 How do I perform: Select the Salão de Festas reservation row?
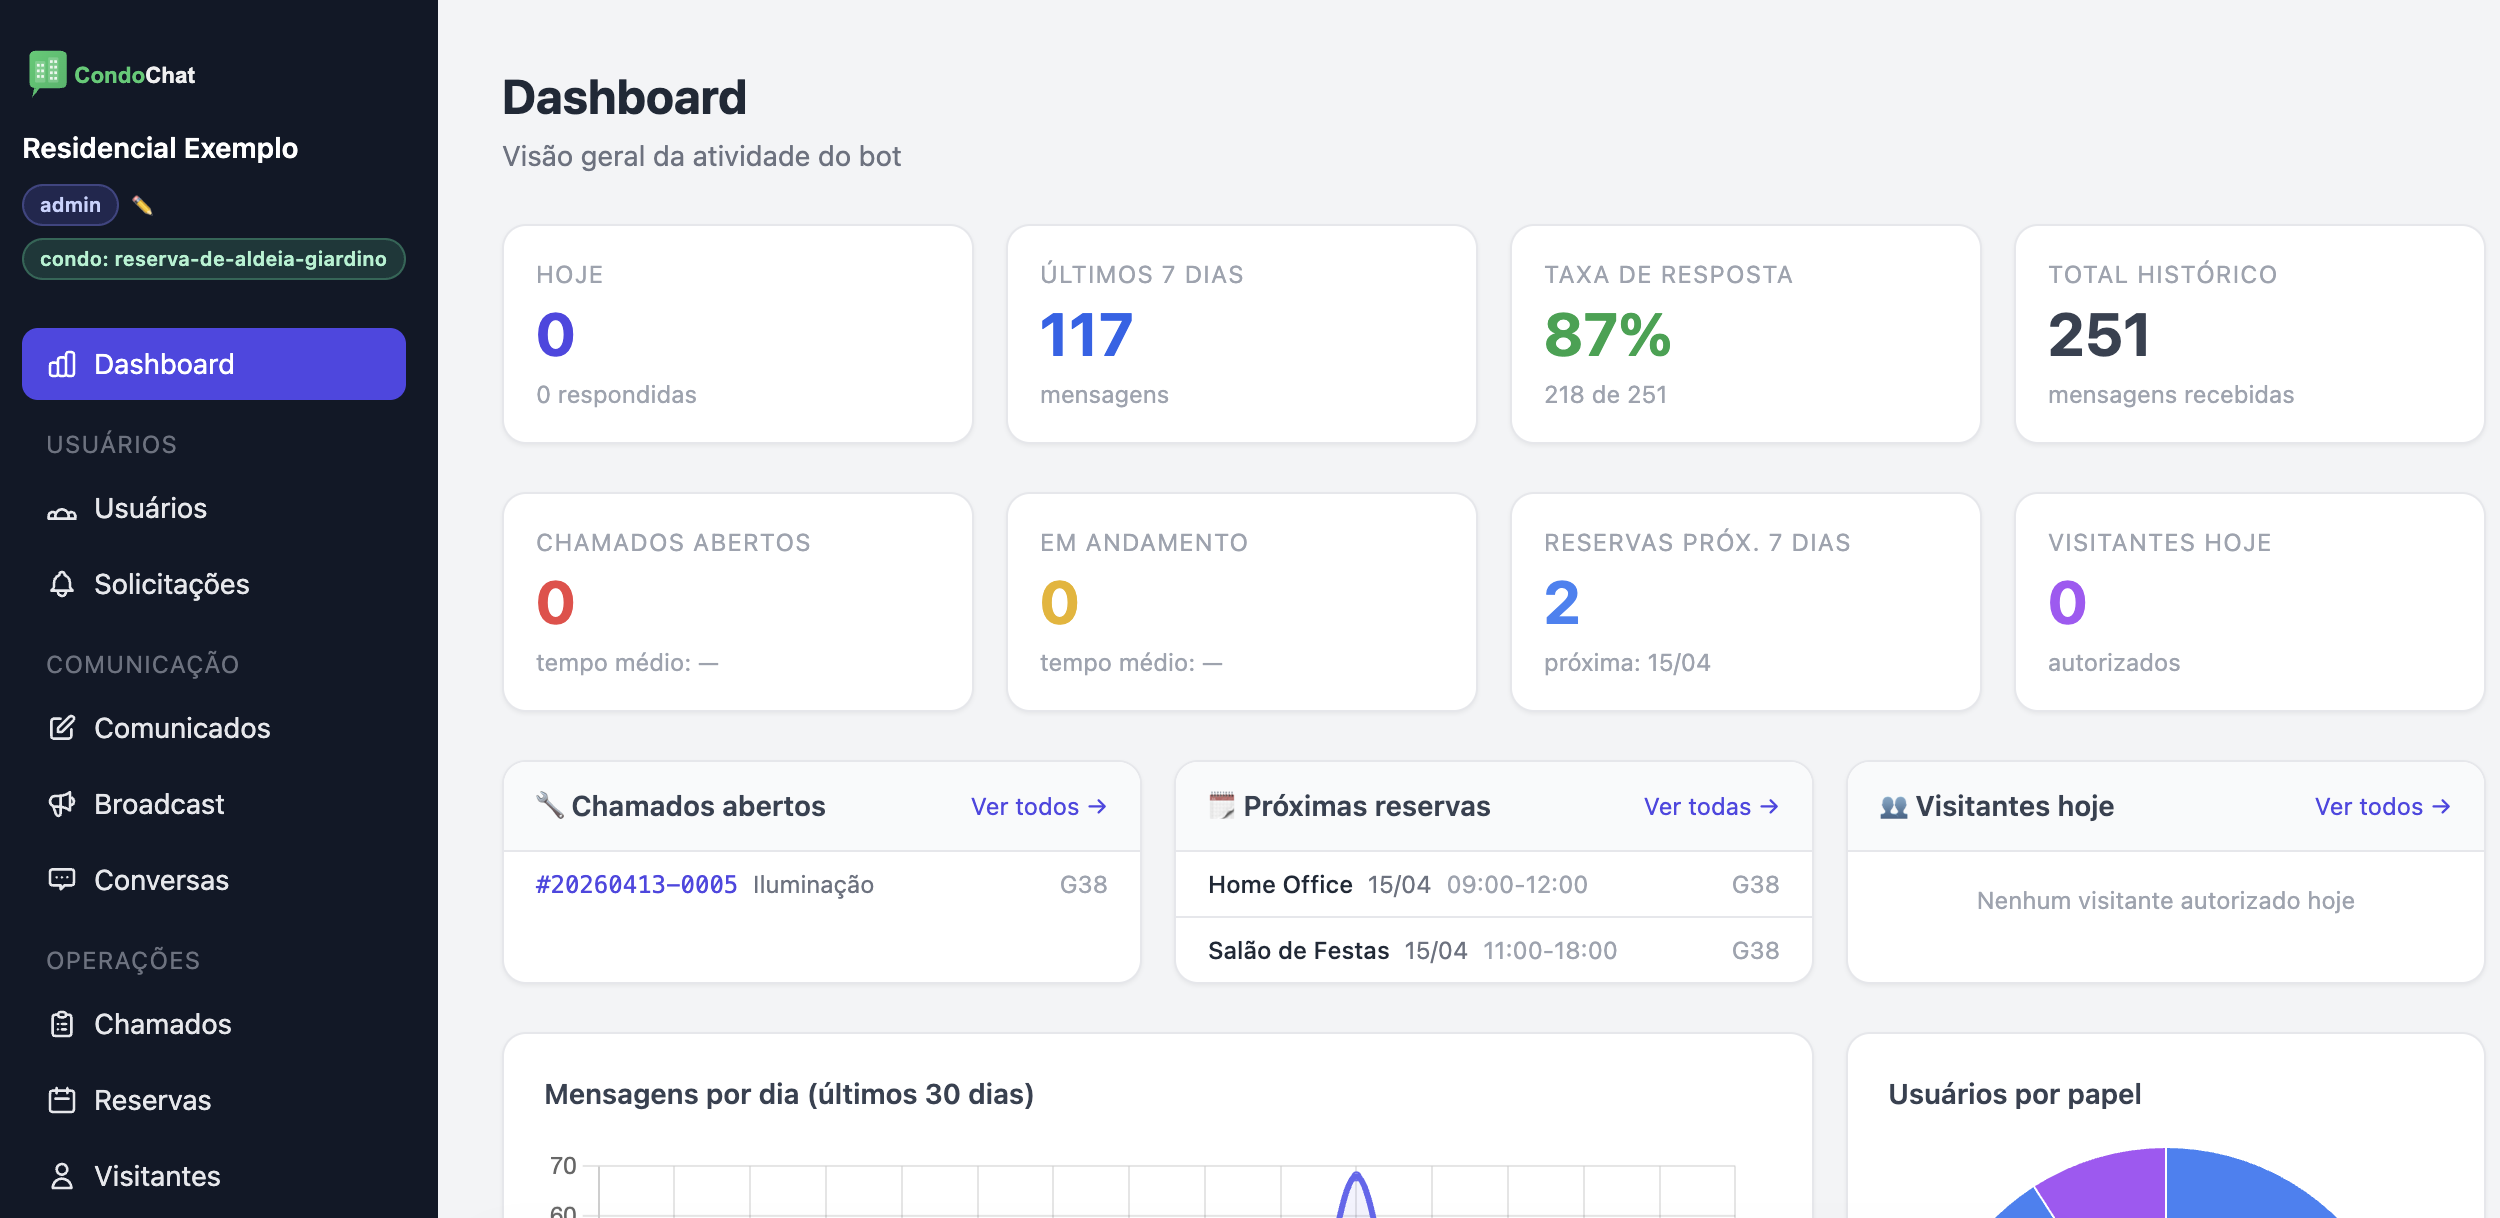click(1494, 950)
